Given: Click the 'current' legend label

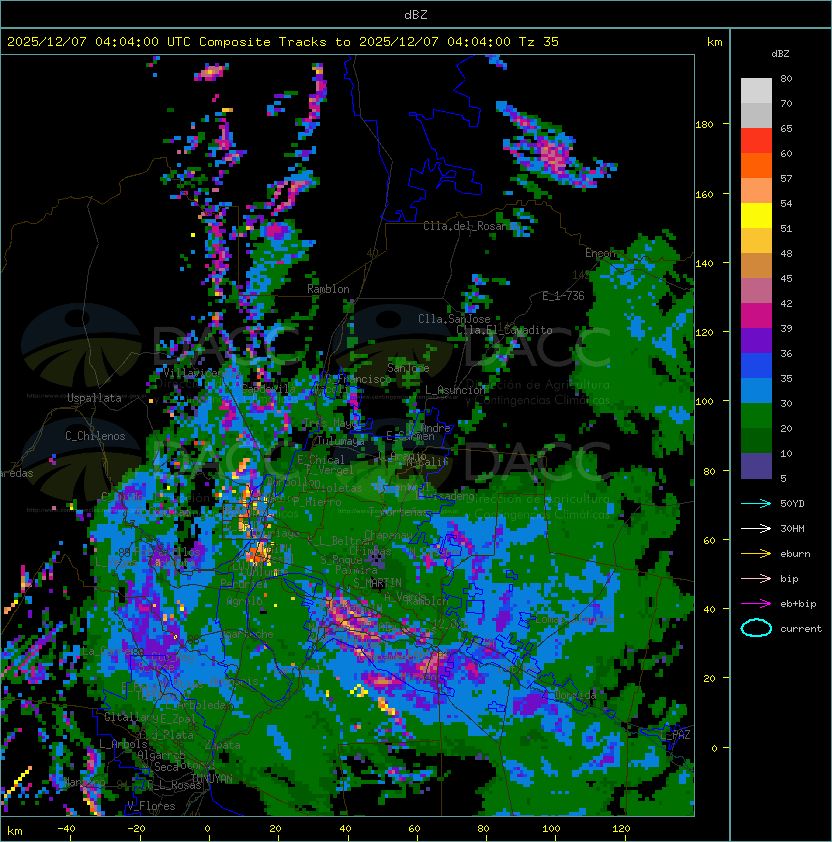Looking at the screenshot, I should [x=801, y=628].
